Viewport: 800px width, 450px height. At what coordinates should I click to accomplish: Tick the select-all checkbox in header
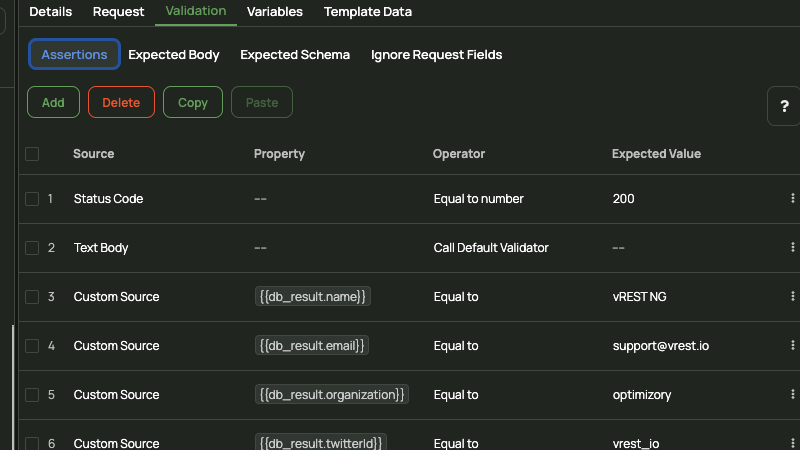pyautogui.click(x=32, y=154)
